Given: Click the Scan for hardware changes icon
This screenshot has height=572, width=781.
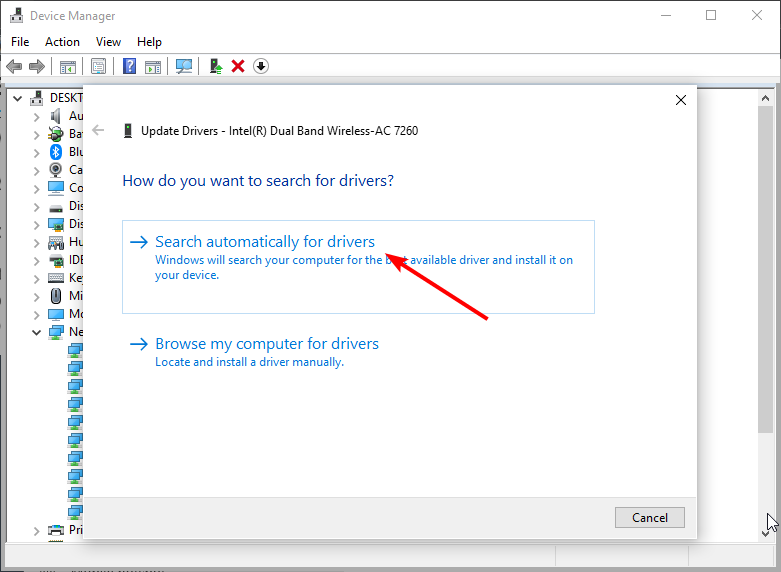Looking at the screenshot, I should click(184, 66).
